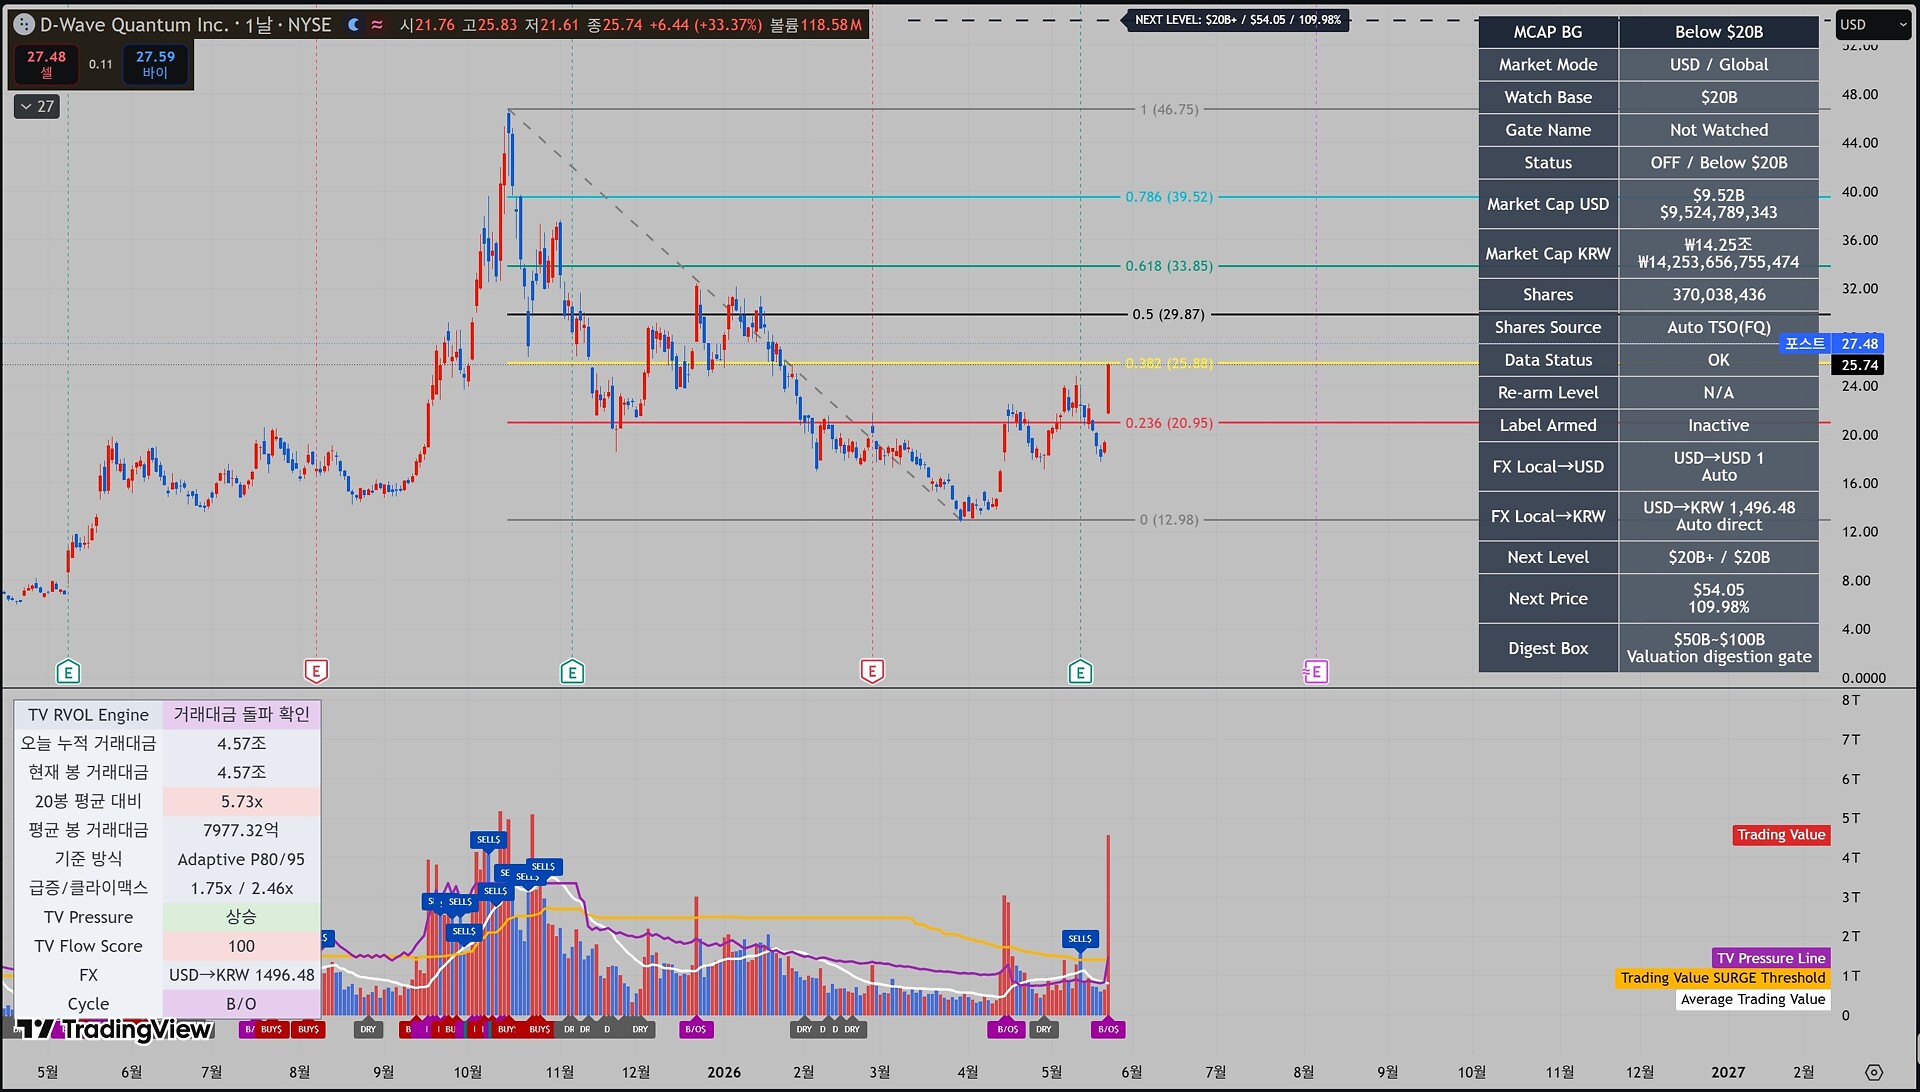This screenshot has width=1920, height=1092.
Task: Click the leftmost green earnings E marker
Action: (68, 672)
